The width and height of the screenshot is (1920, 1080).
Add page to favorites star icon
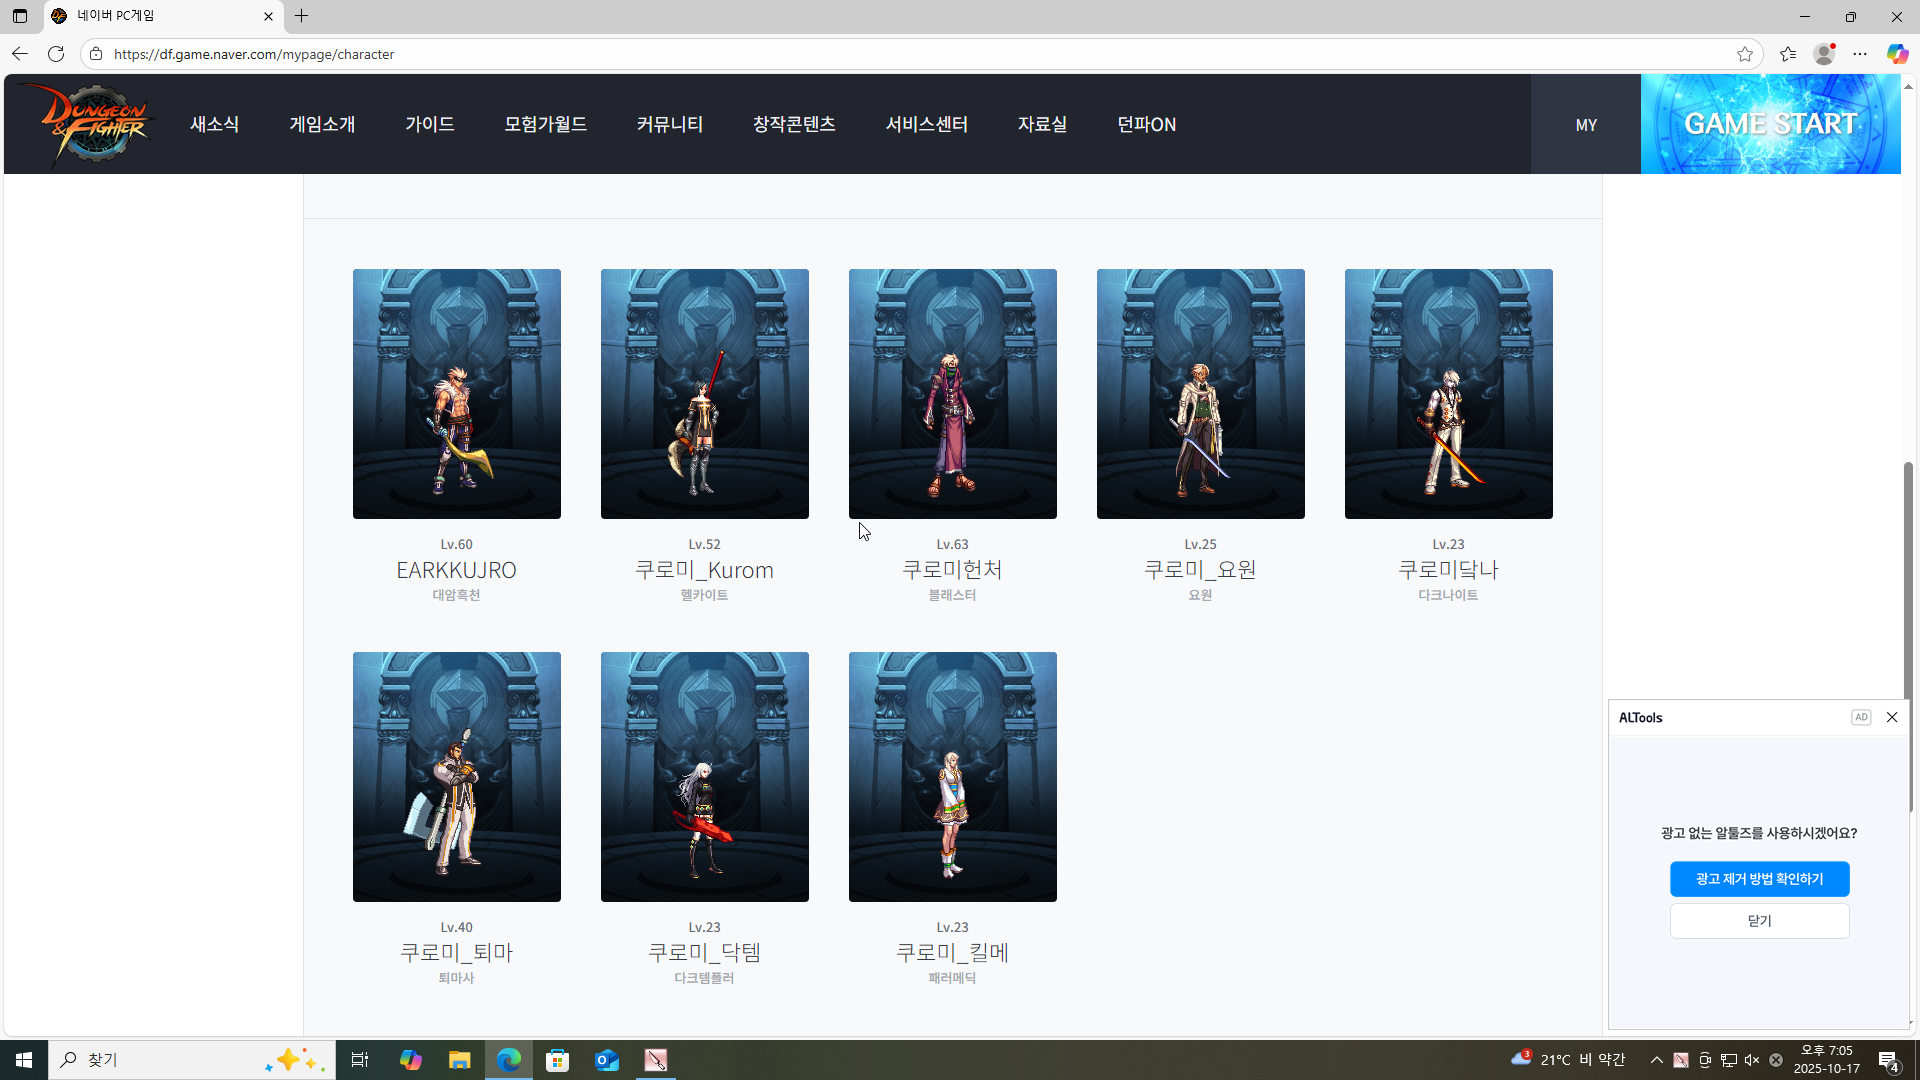[x=1745, y=54]
